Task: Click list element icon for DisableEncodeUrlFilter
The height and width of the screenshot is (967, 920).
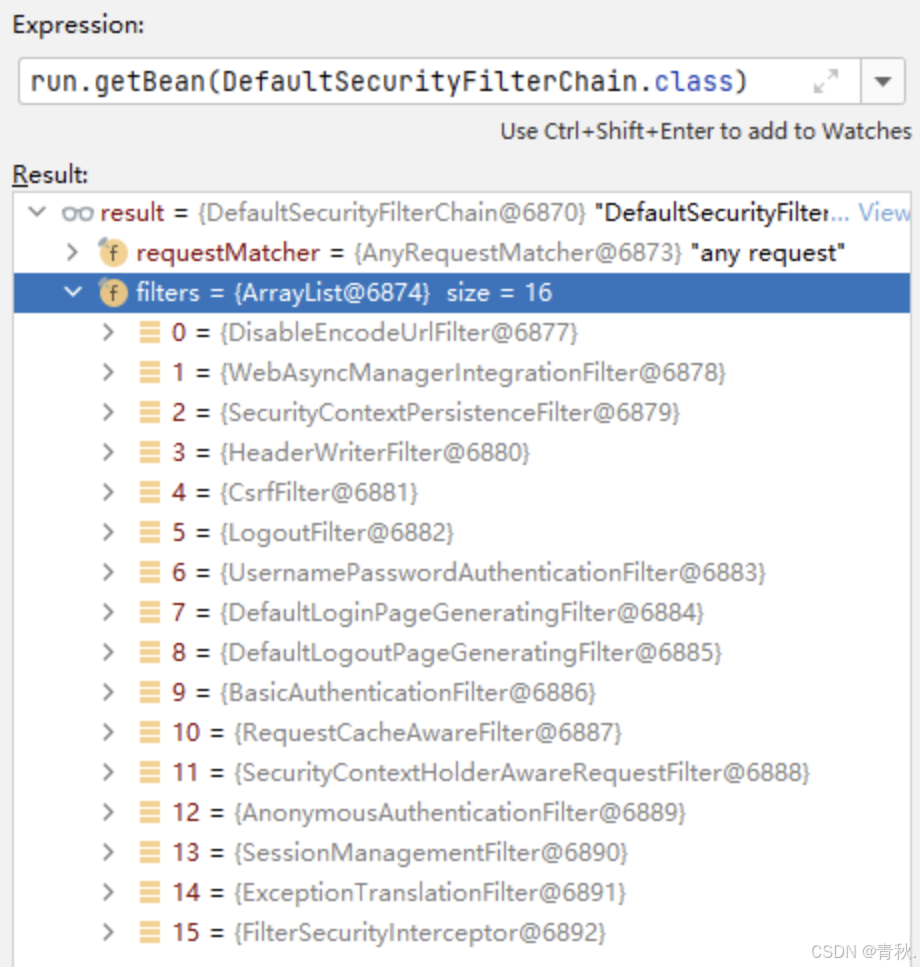Action: click(150, 333)
